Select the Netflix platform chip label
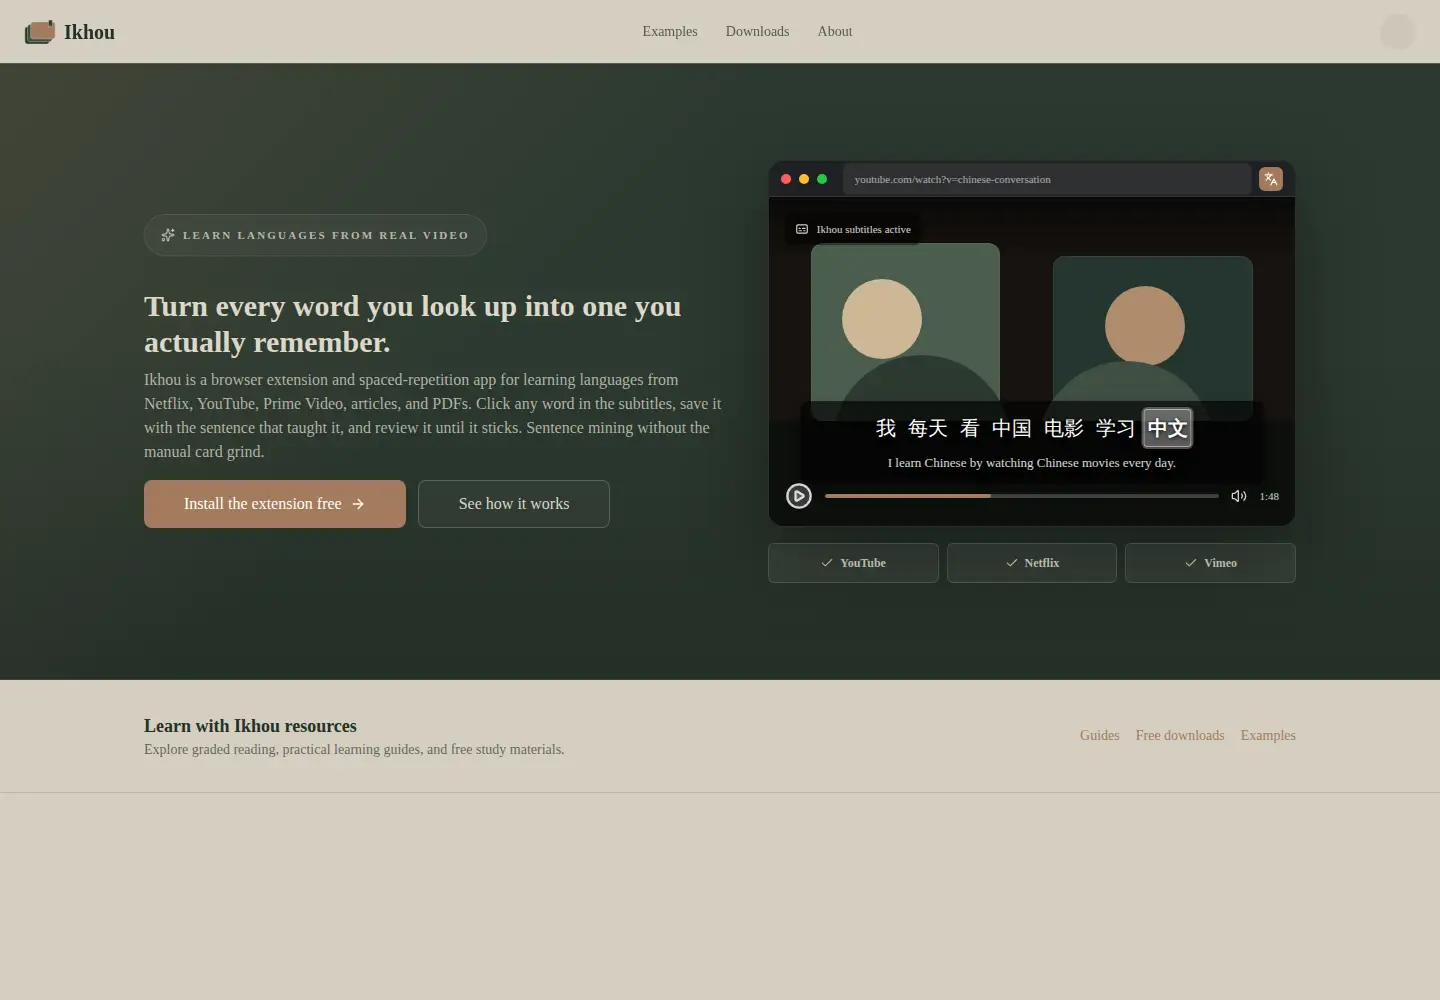This screenshot has height=1000, width=1440. point(1042,563)
